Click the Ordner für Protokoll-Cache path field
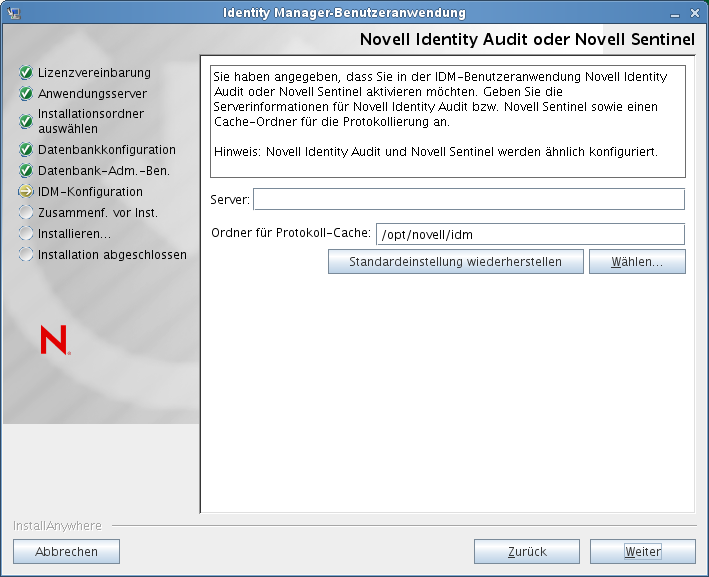The width and height of the screenshot is (709, 577). pyautogui.click(x=530, y=234)
